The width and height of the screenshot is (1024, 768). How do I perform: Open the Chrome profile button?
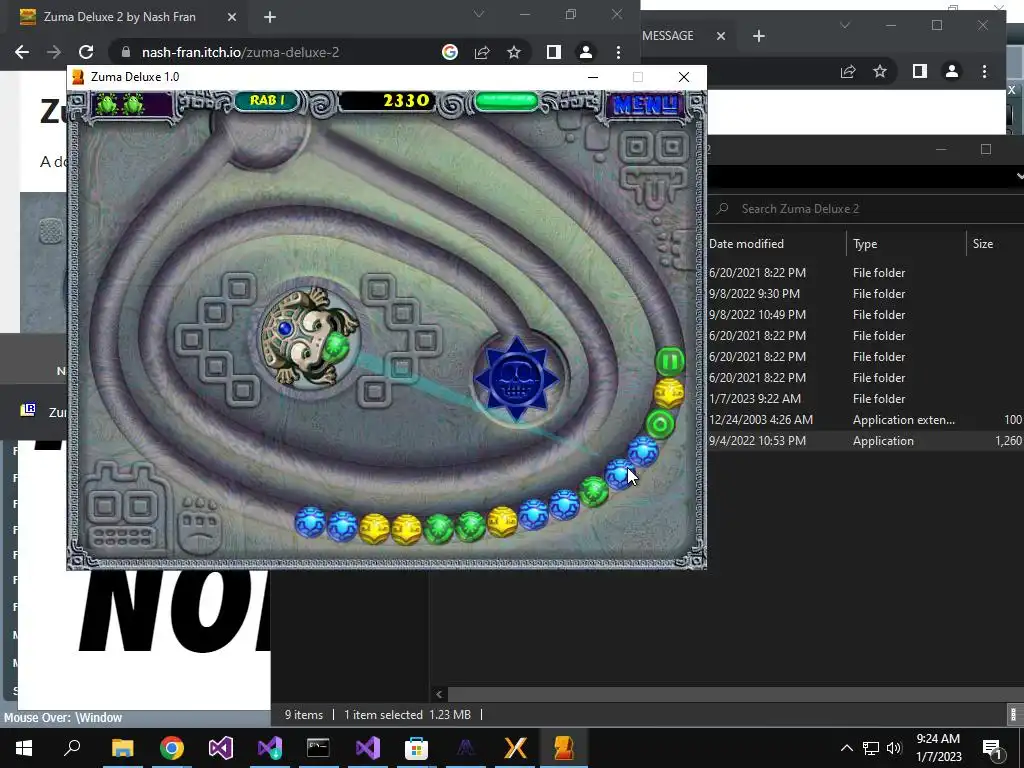[586, 52]
